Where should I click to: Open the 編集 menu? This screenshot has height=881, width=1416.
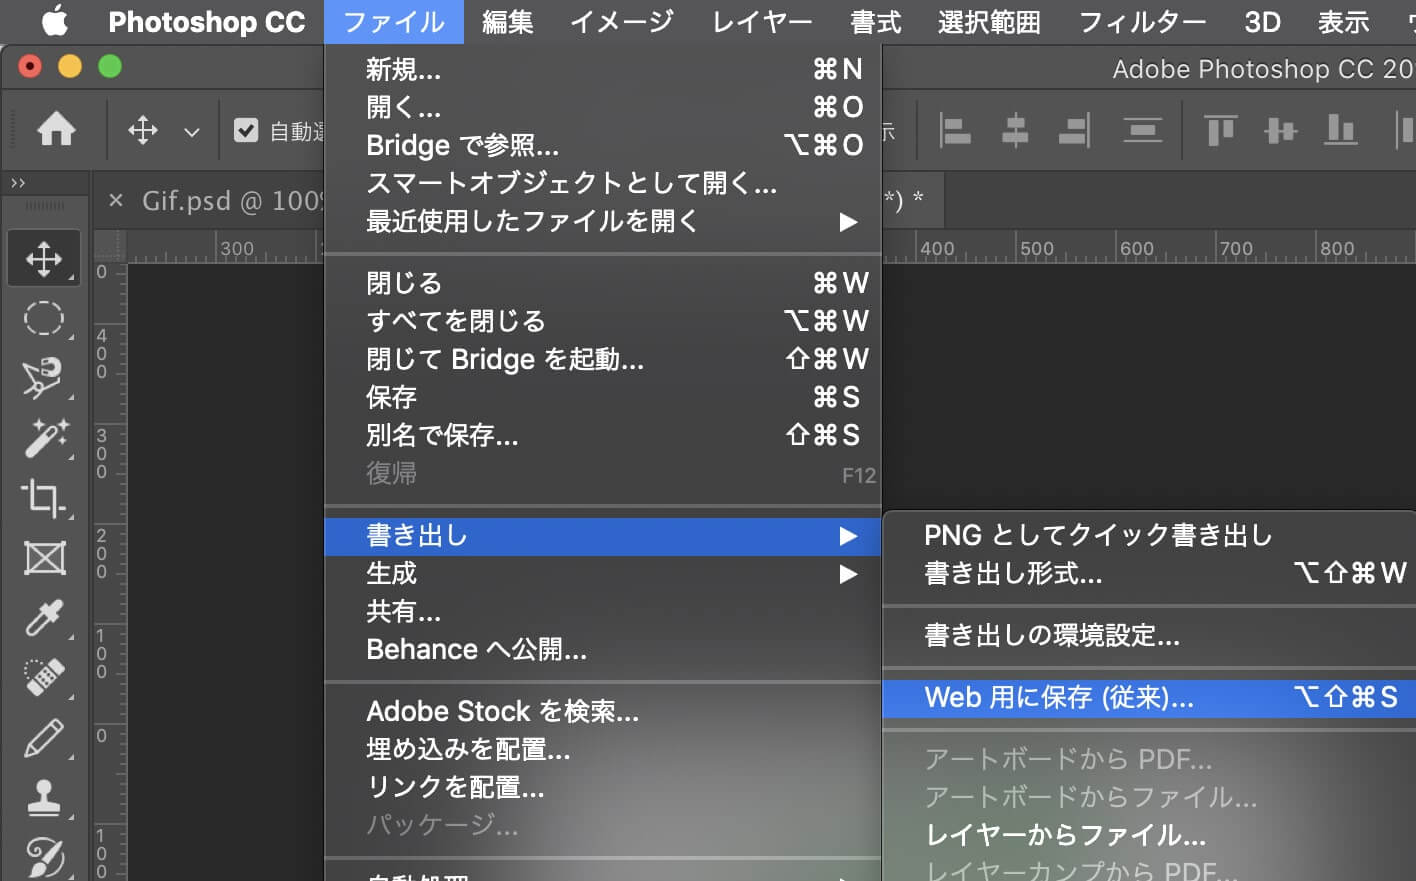coord(508,21)
